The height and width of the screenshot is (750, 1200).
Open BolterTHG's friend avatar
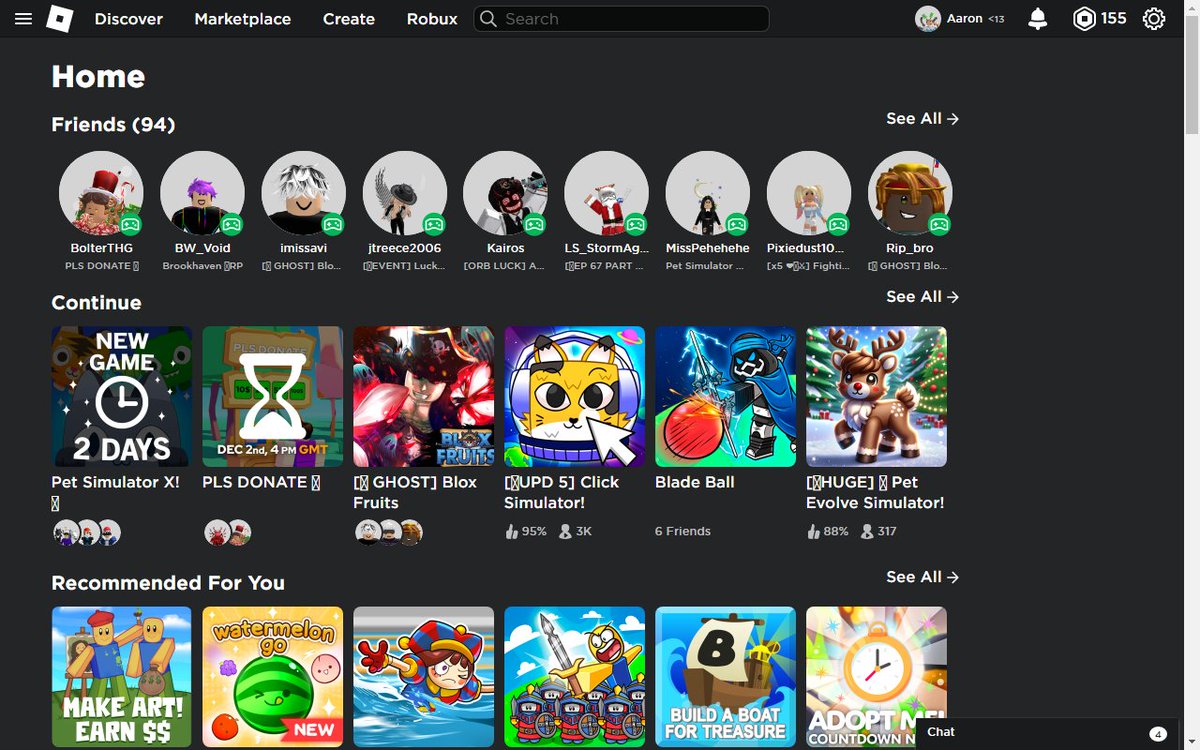click(101, 193)
